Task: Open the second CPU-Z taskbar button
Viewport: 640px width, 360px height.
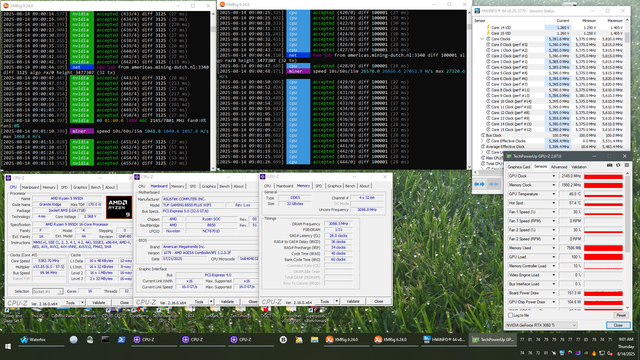Action: 202,340
